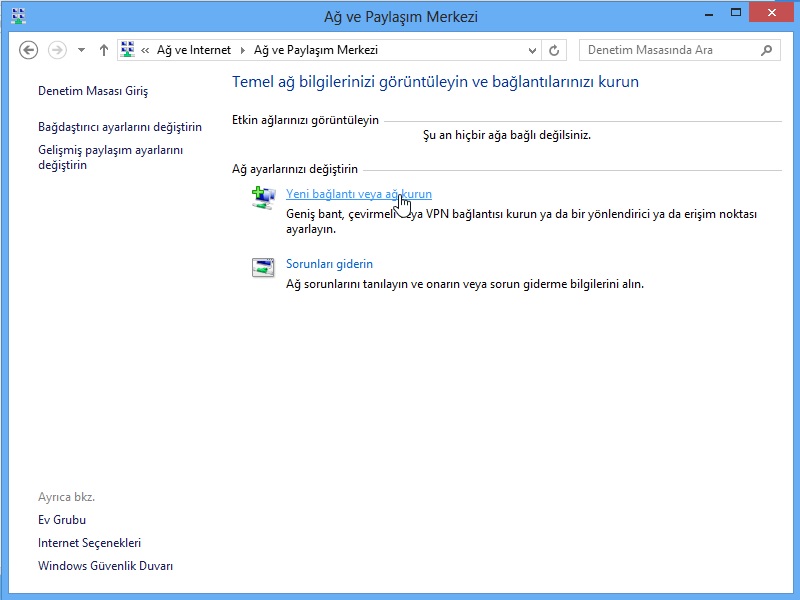This screenshot has width=800, height=600.
Task: Minimize the Ağ ve Paylaşım Merkezi window
Action: click(x=709, y=14)
